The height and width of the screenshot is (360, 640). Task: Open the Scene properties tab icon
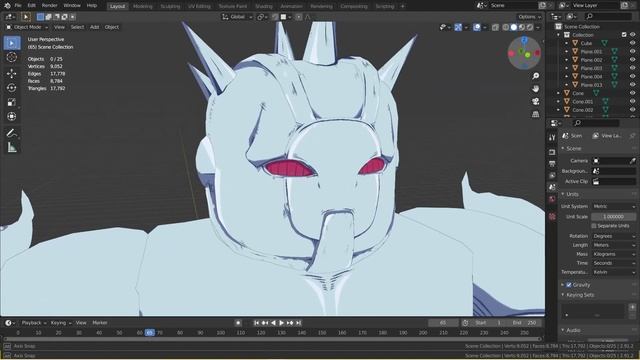click(552, 187)
